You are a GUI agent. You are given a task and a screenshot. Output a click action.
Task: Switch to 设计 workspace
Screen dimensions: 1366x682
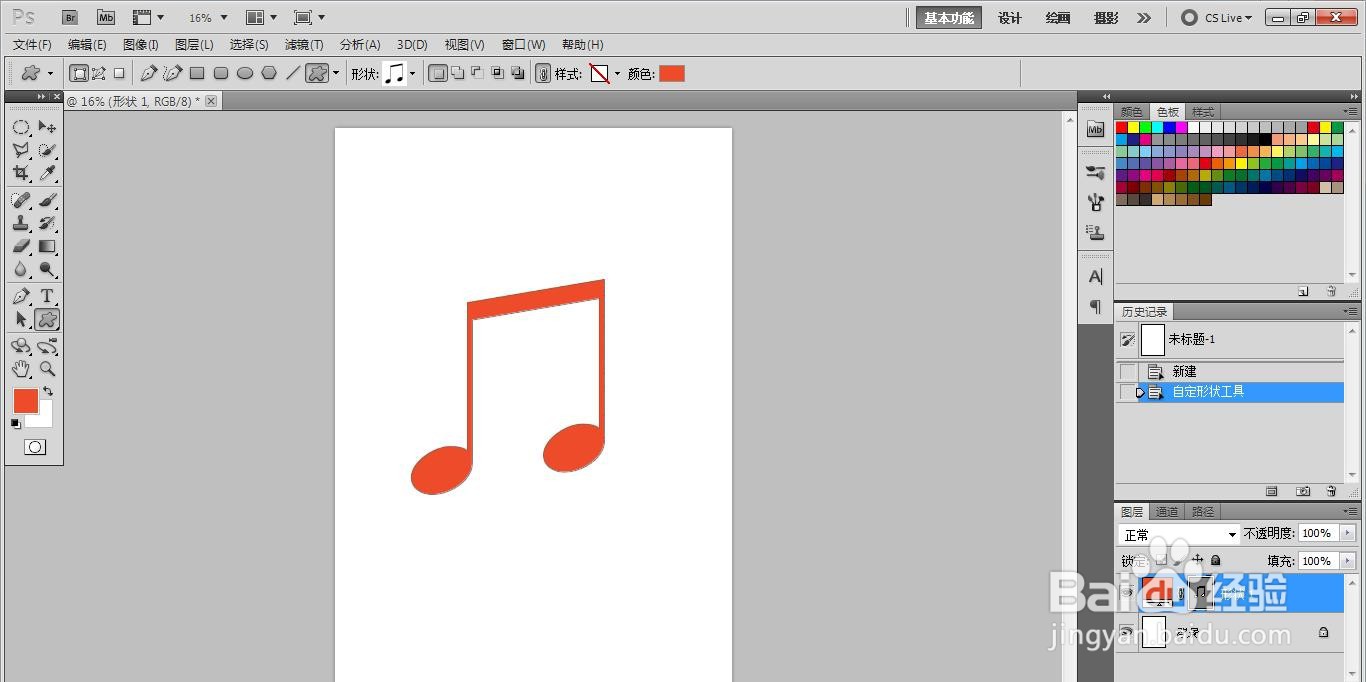[1010, 17]
